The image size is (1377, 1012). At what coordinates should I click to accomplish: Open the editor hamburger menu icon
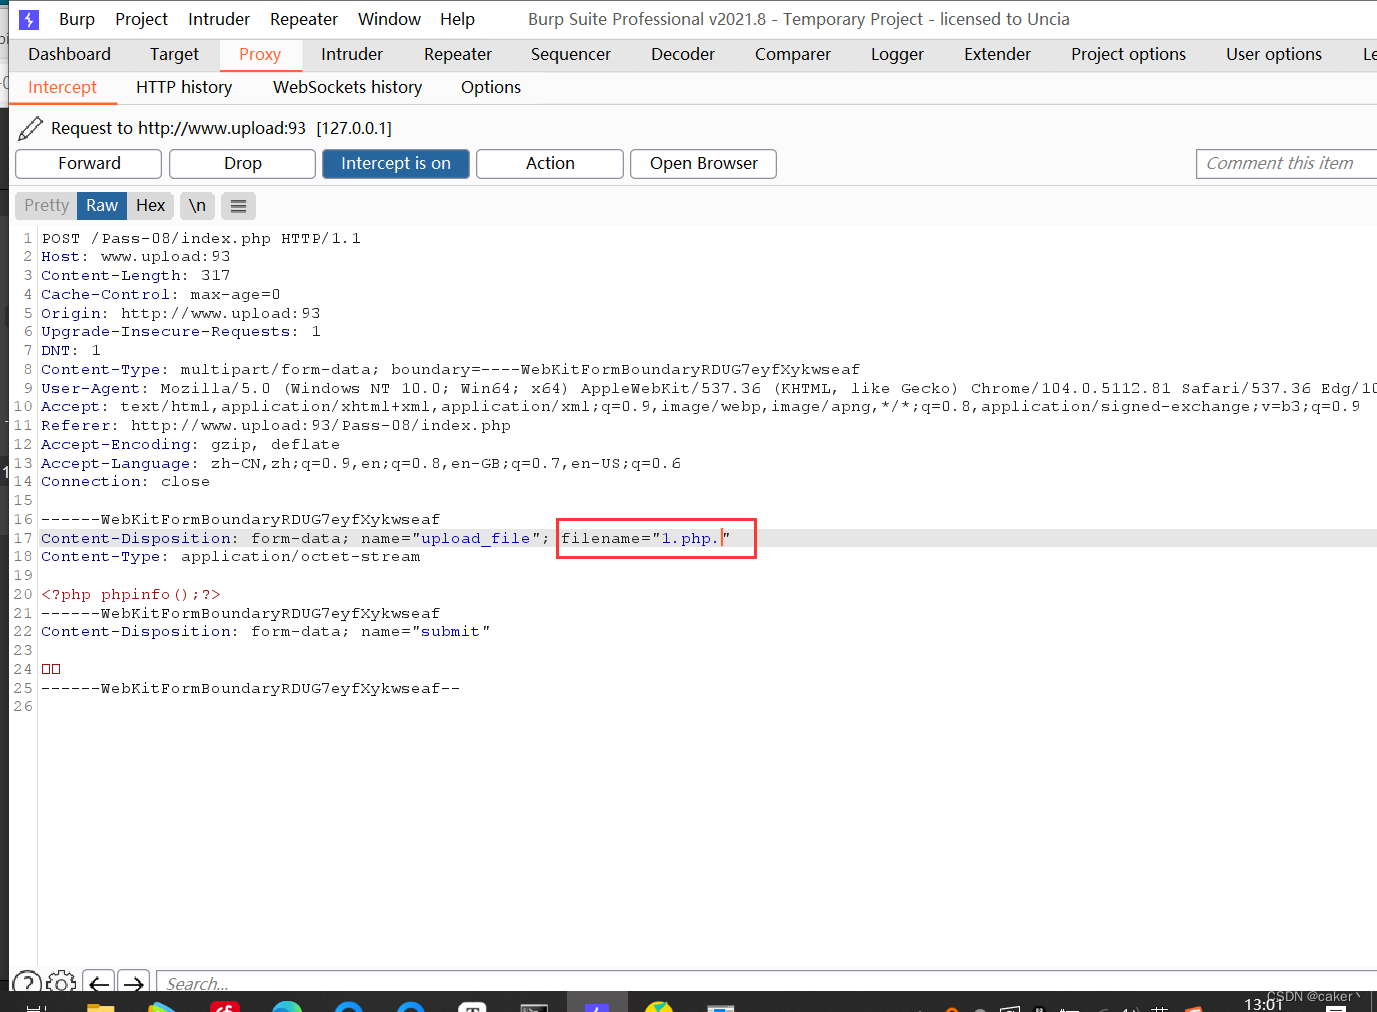[x=238, y=206]
